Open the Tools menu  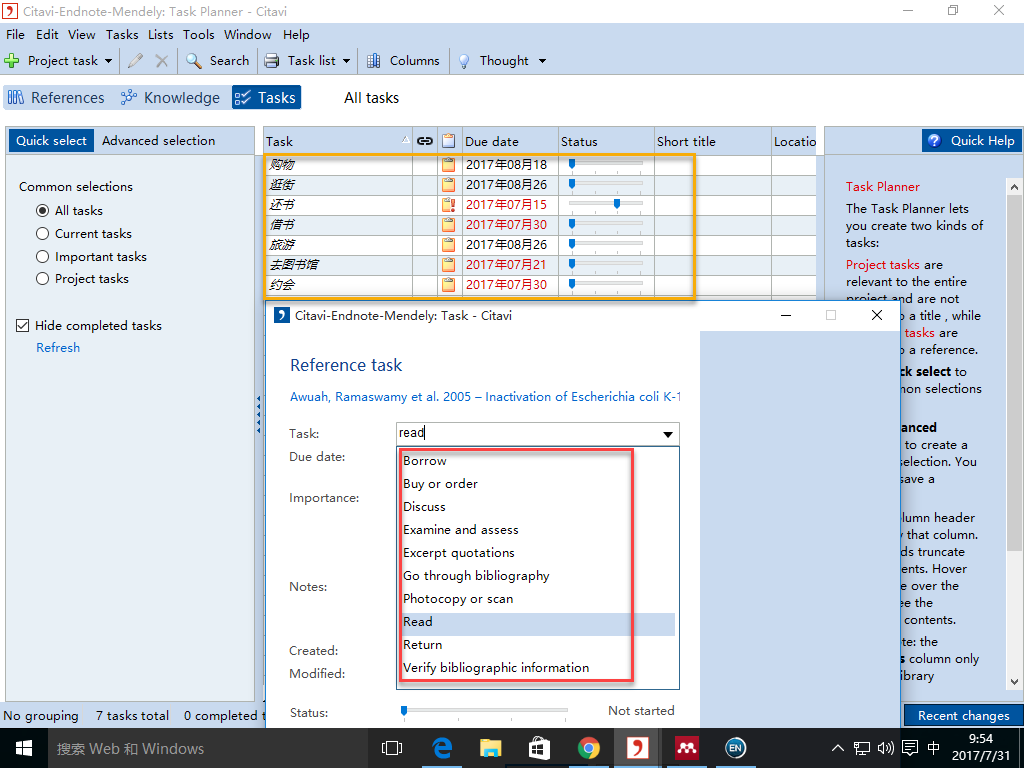[198, 34]
